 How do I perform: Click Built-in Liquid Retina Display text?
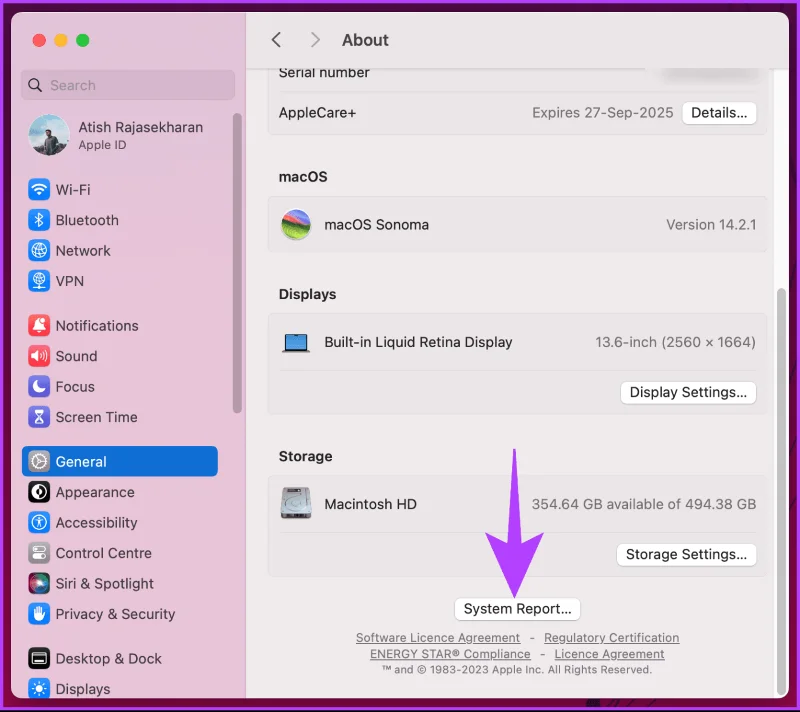pos(418,342)
